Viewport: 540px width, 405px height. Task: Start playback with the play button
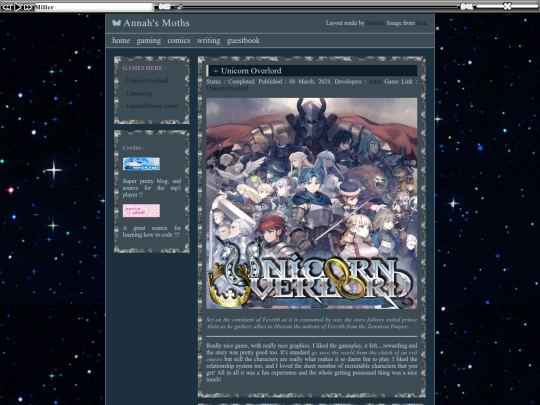(x=18, y=7)
